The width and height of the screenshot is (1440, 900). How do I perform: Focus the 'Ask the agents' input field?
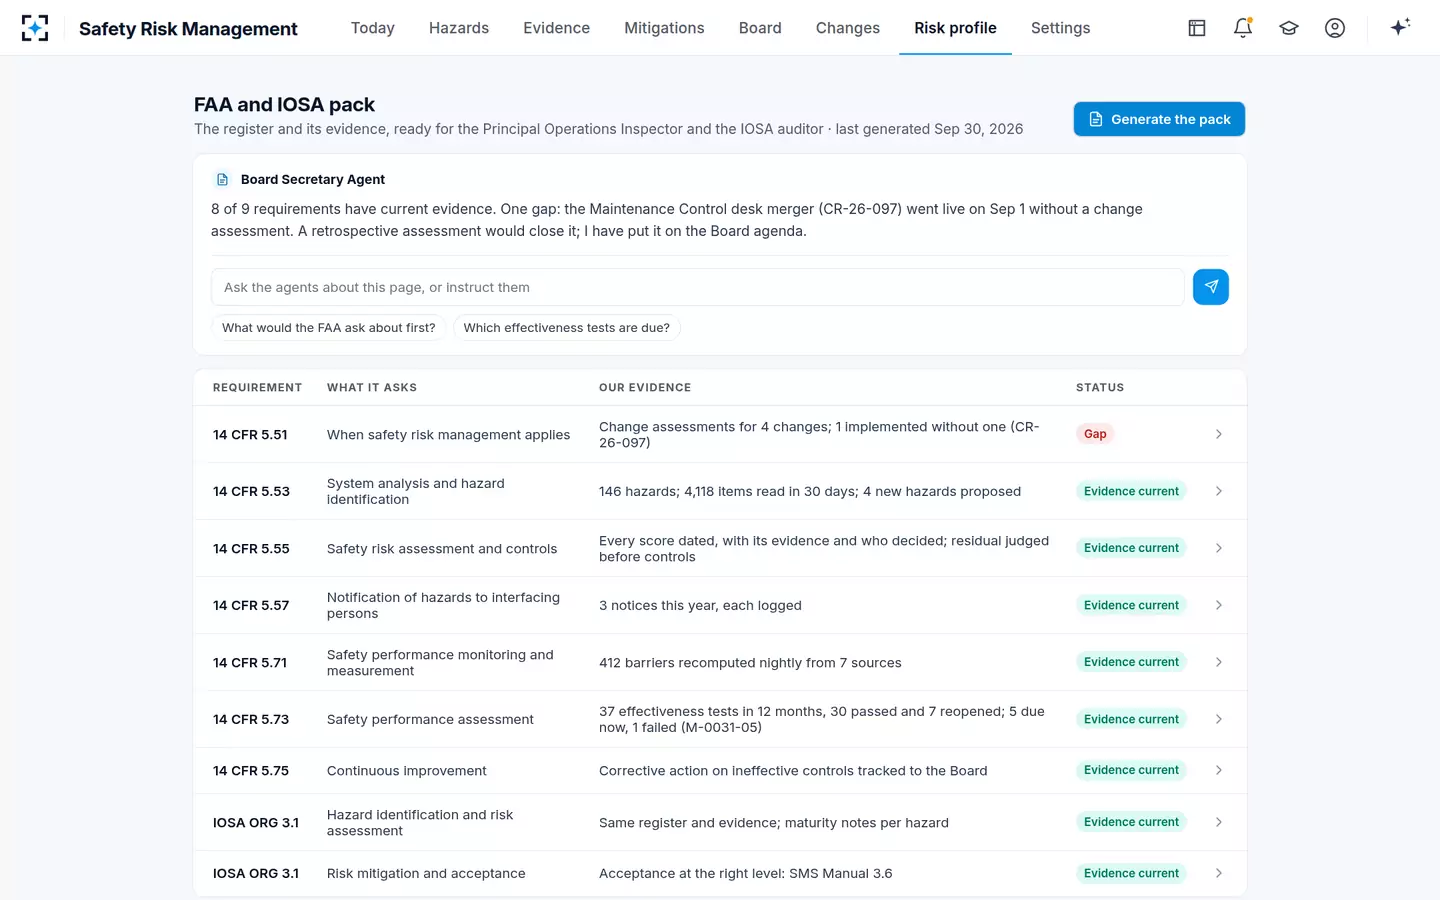pos(698,287)
